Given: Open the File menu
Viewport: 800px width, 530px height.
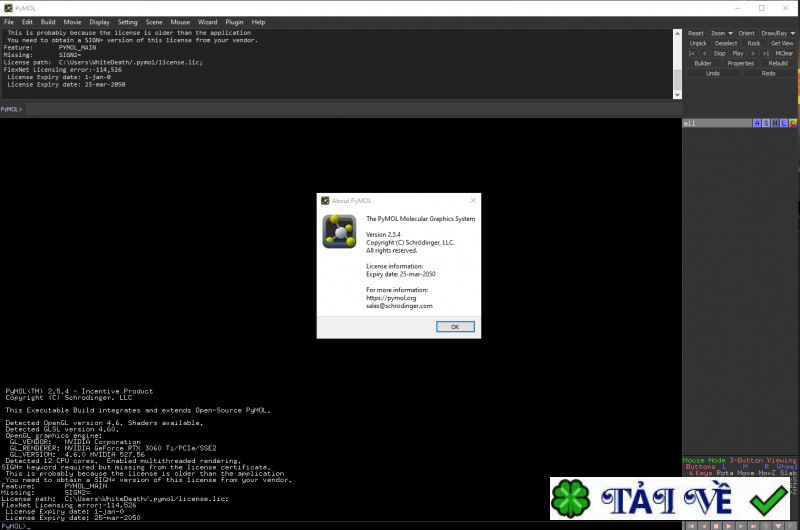Looking at the screenshot, I should tap(9, 22).
